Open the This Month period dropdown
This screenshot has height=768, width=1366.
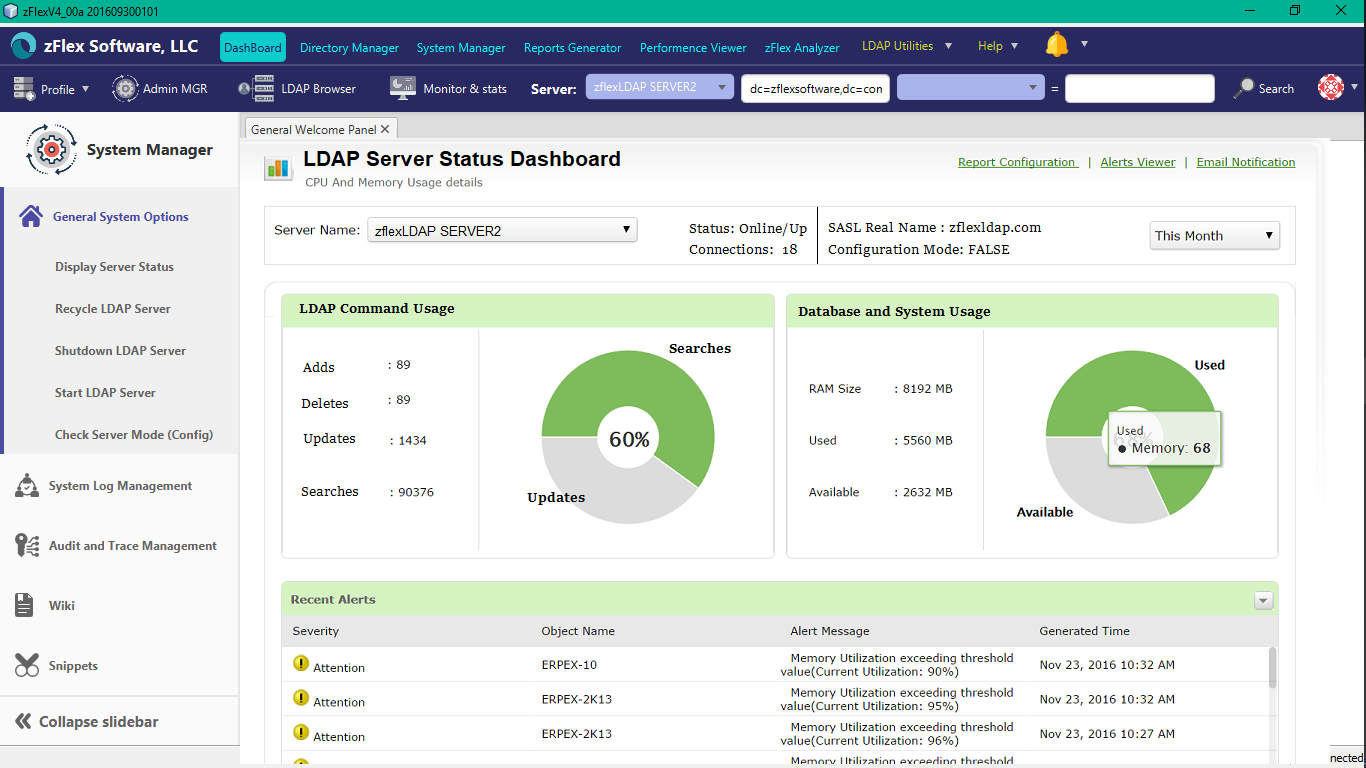[1214, 236]
